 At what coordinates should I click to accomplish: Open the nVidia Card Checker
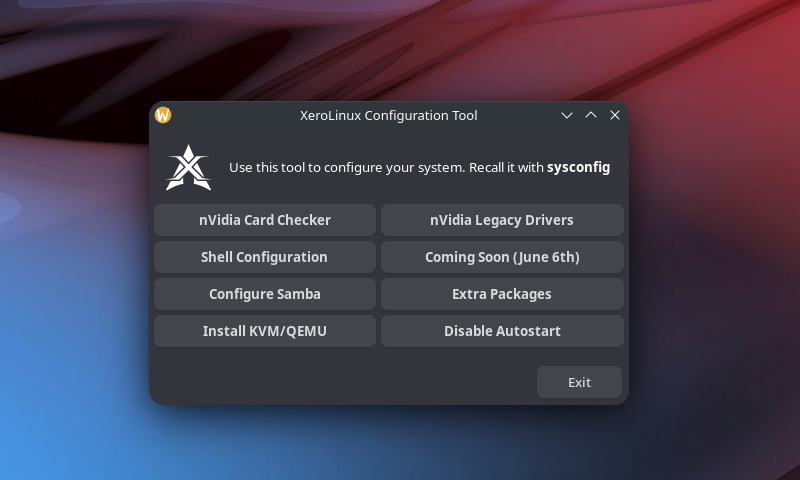click(x=265, y=220)
